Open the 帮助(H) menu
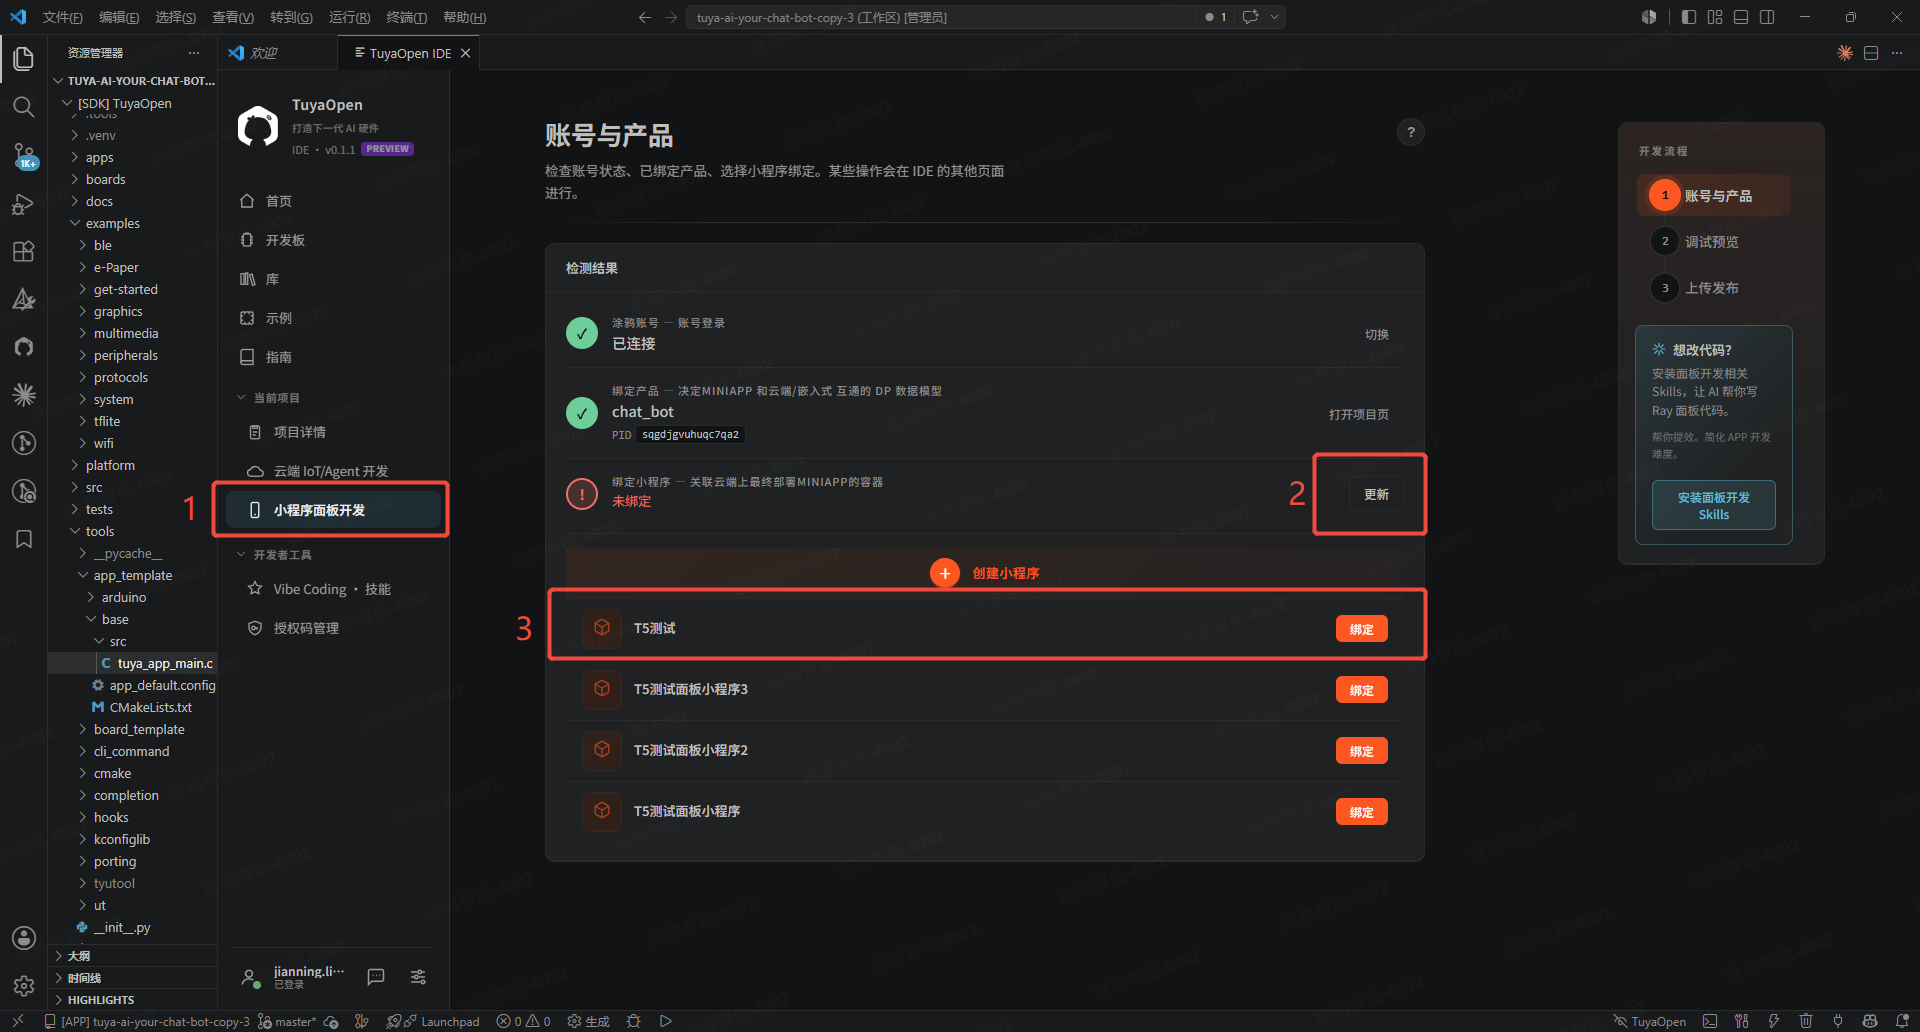The width and height of the screenshot is (1920, 1032). point(465,17)
